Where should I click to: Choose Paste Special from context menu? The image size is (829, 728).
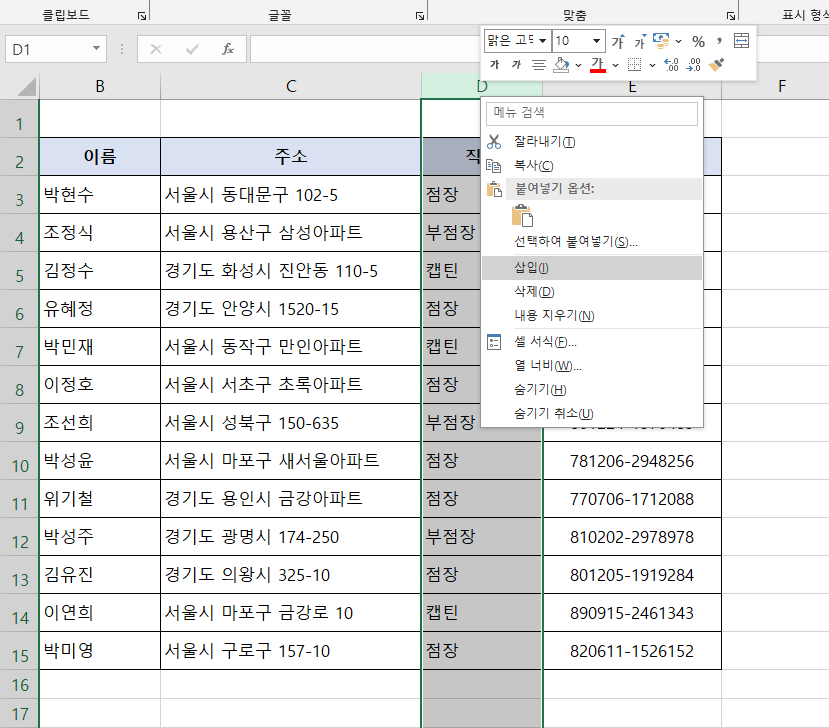(x=592, y=242)
